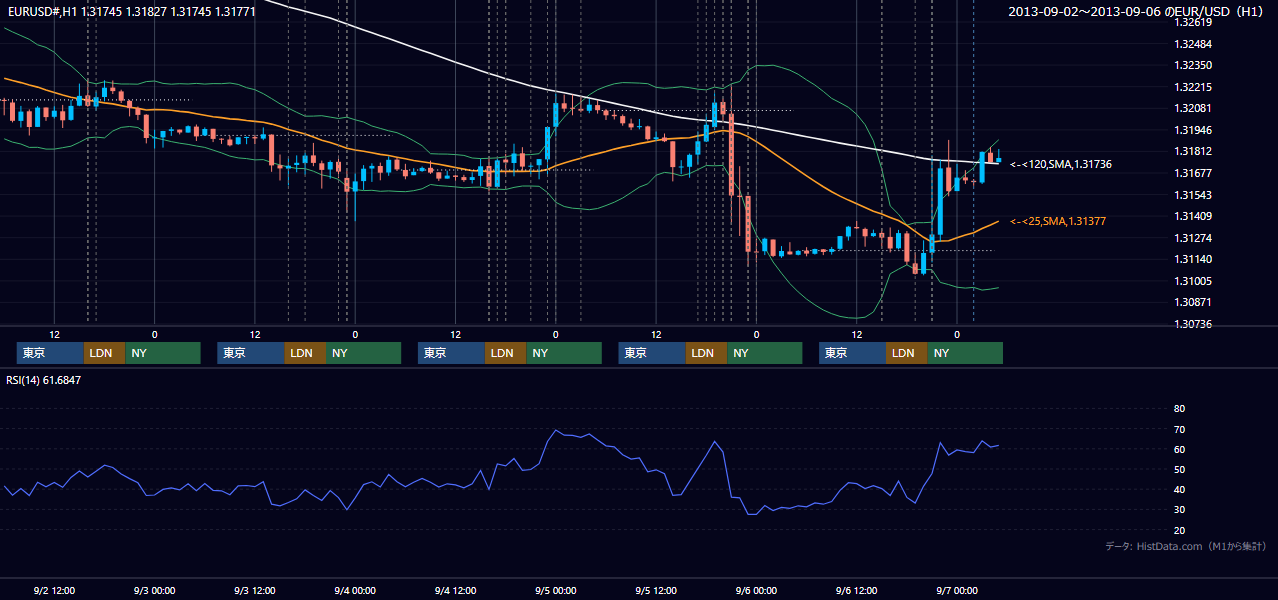Image resolution: width=1278 pixels, height=600 pixels.
Task: Click price axis label 1.30871
Action: [1193, 302]
